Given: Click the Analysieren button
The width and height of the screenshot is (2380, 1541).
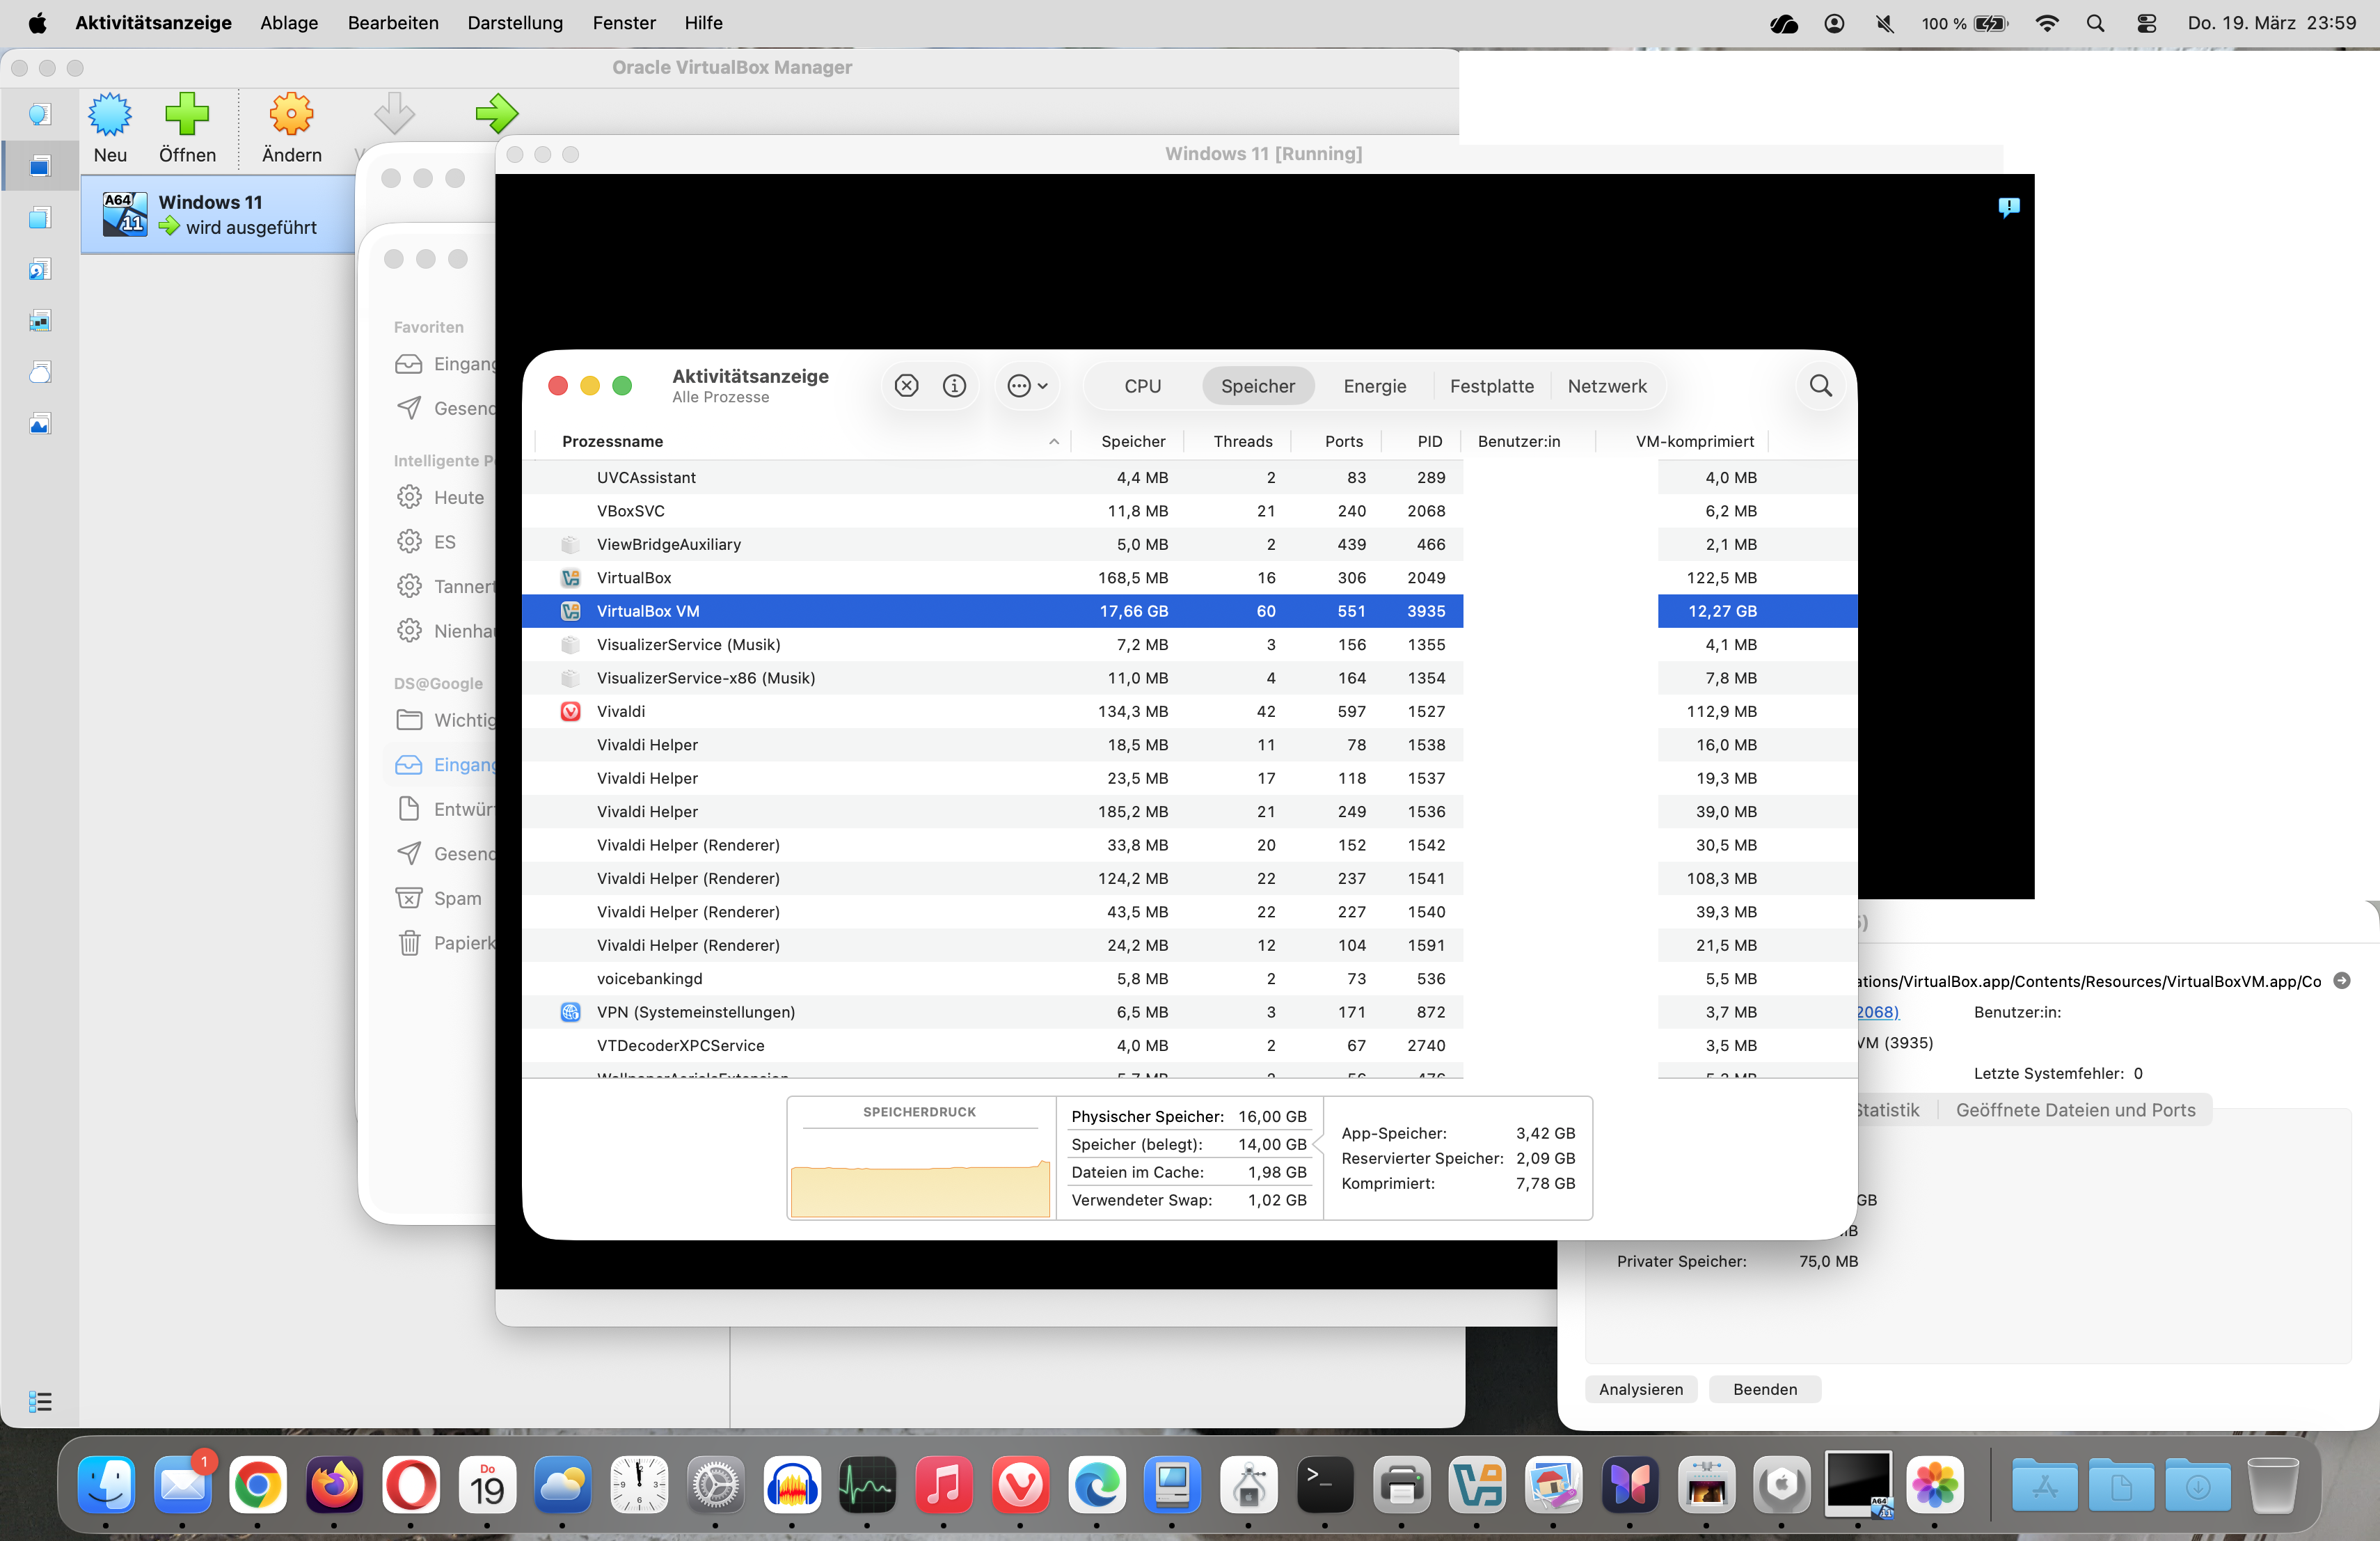Looking at the screenshot, I should click(x=1641, y=1389).
